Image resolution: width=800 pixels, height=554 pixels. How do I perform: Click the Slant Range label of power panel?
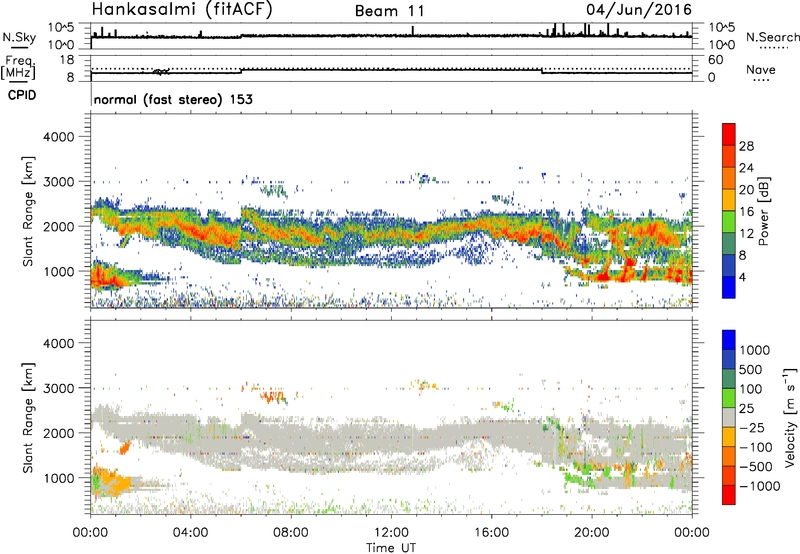pos(29,211)
